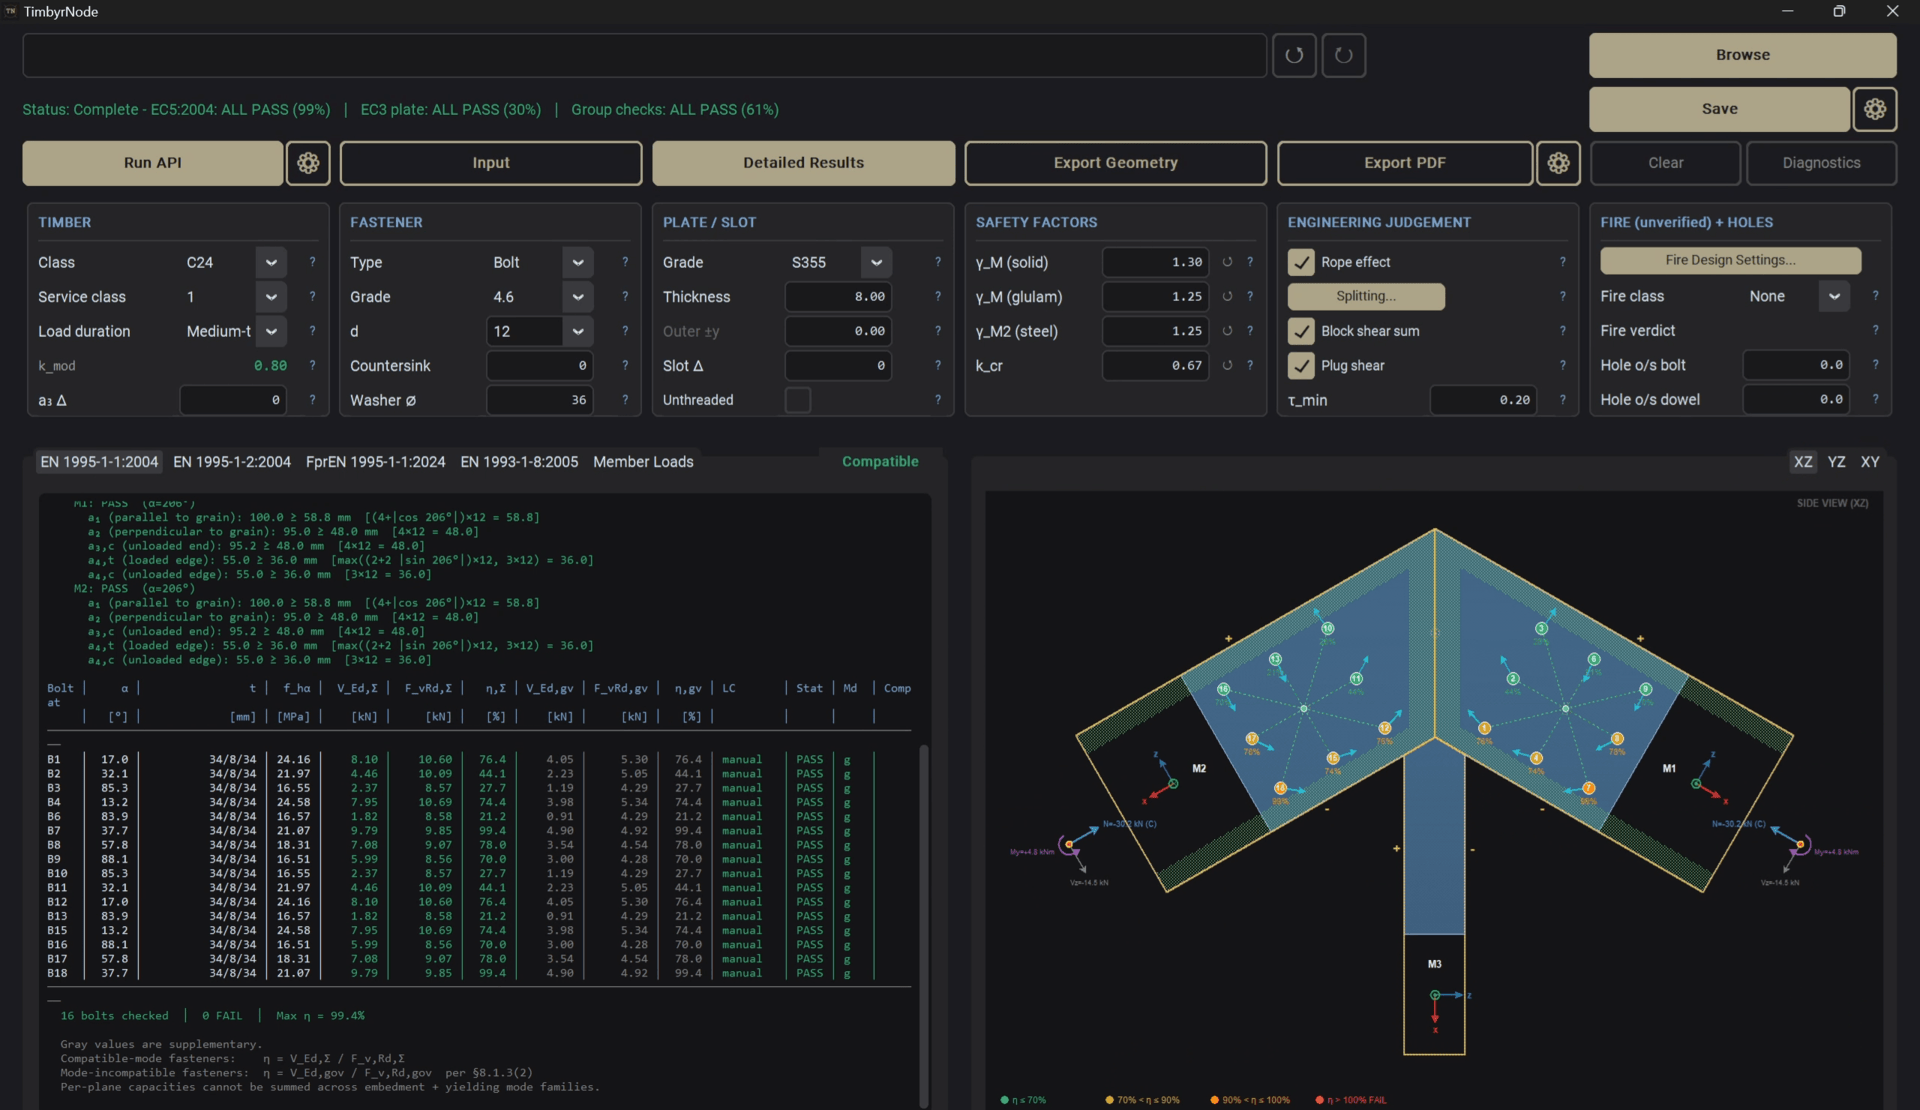1920x1110 pixels.
Task: Show help for Rope effect
Action: click(1562, 262)
